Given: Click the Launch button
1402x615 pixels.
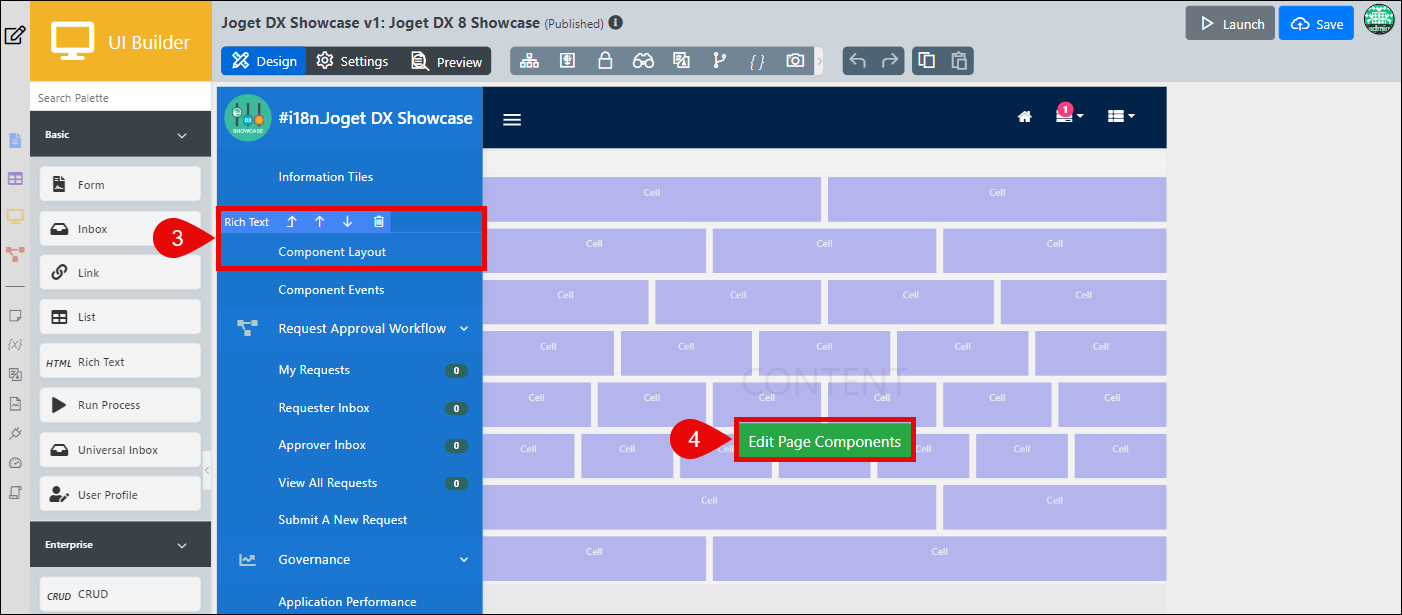Looking at the screenshot, I should tap(1230, 23).
